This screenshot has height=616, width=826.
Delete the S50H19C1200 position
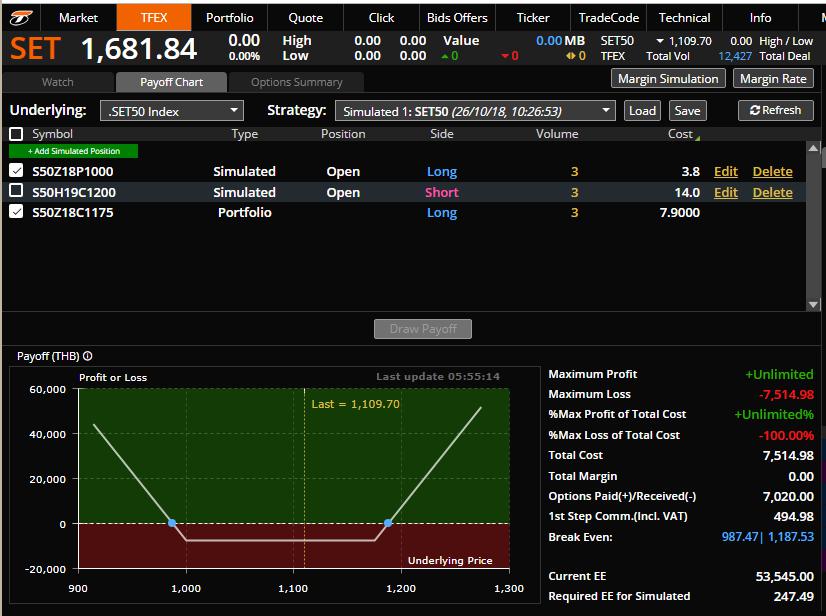tap(772, 192)
